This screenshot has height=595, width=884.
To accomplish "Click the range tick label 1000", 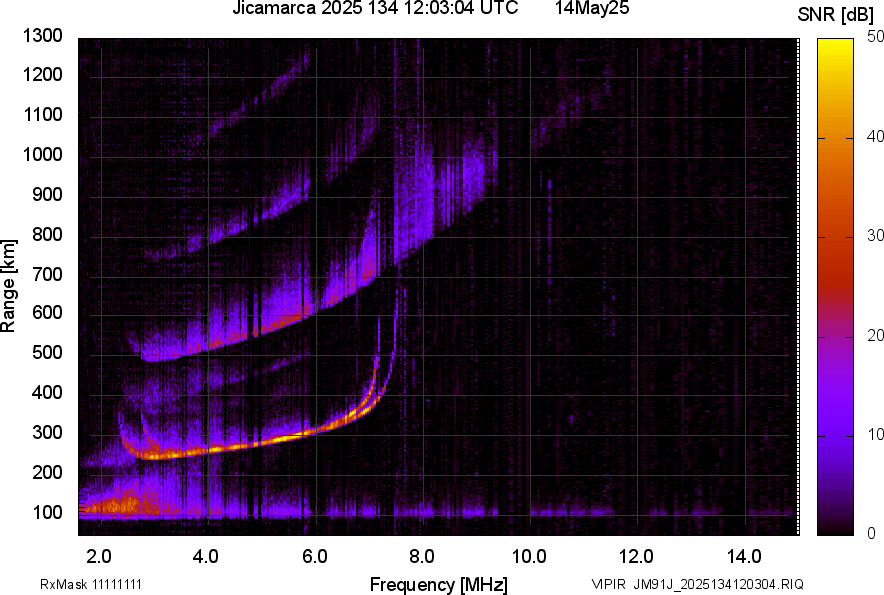I will 42,155.
